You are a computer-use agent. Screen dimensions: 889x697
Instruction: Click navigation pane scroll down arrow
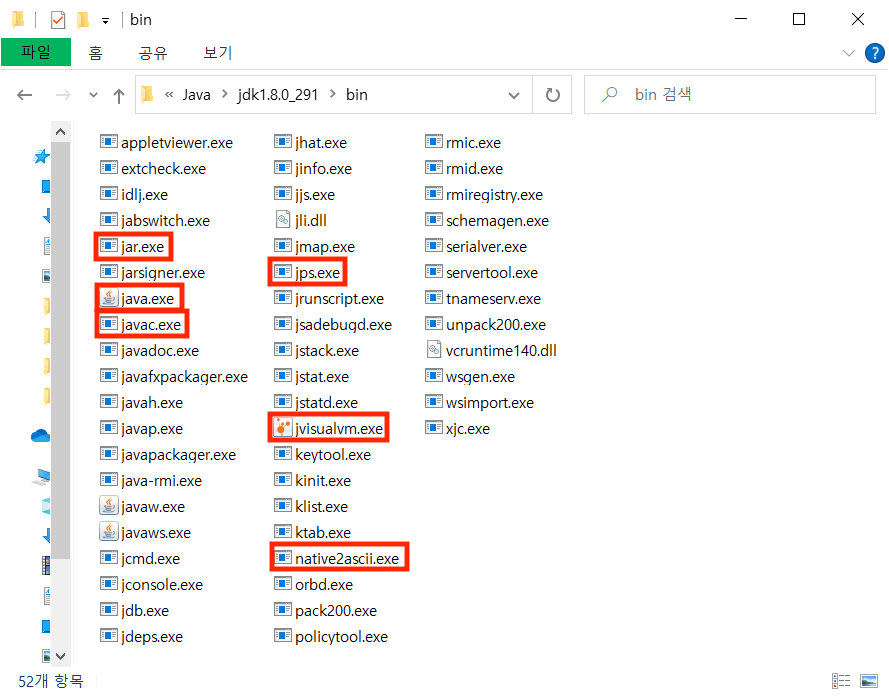tap(61, 656)
